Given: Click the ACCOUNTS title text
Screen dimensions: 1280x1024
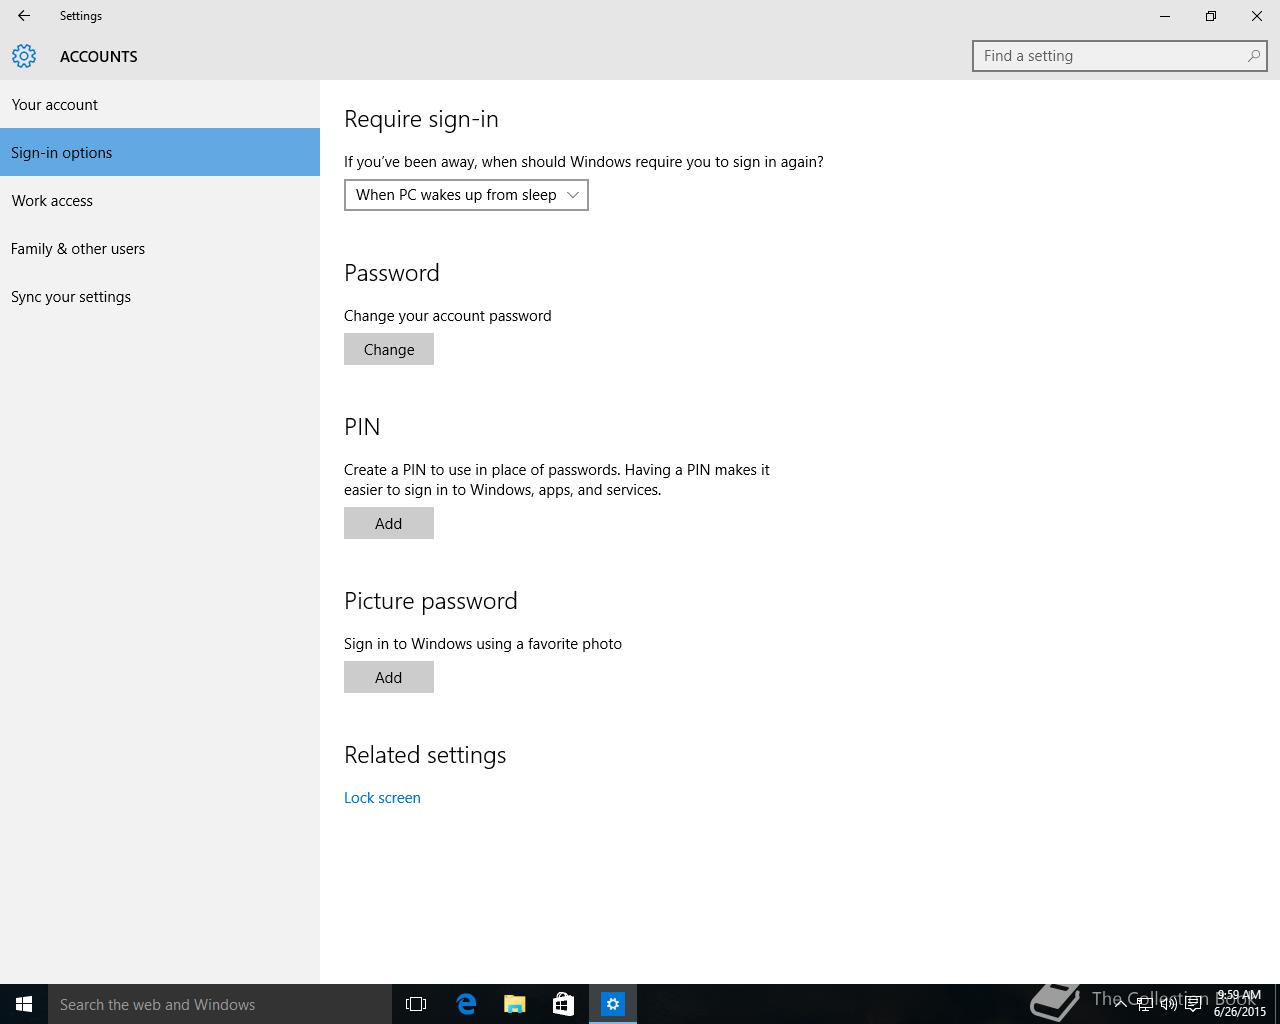Looking at the screenshot, I should pyautogui.click(x=99, y=56).
